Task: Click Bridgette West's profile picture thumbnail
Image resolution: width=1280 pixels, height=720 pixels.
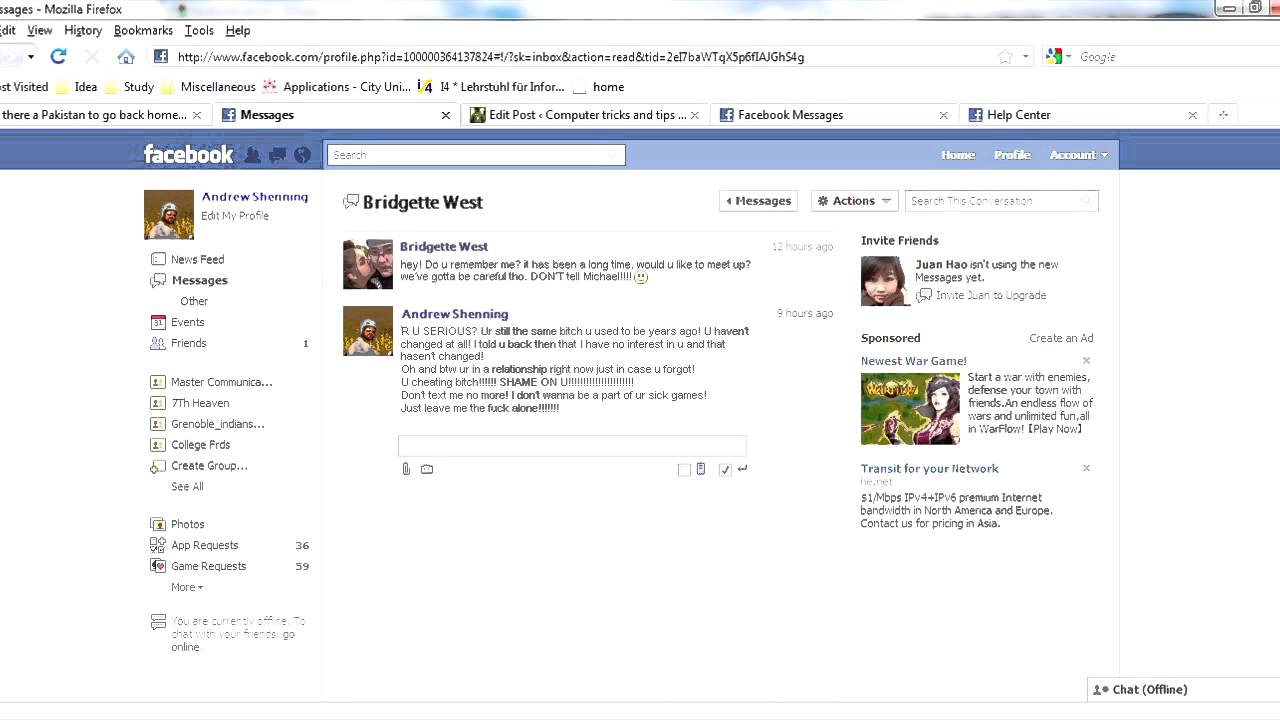Action: tap(368, 264)
